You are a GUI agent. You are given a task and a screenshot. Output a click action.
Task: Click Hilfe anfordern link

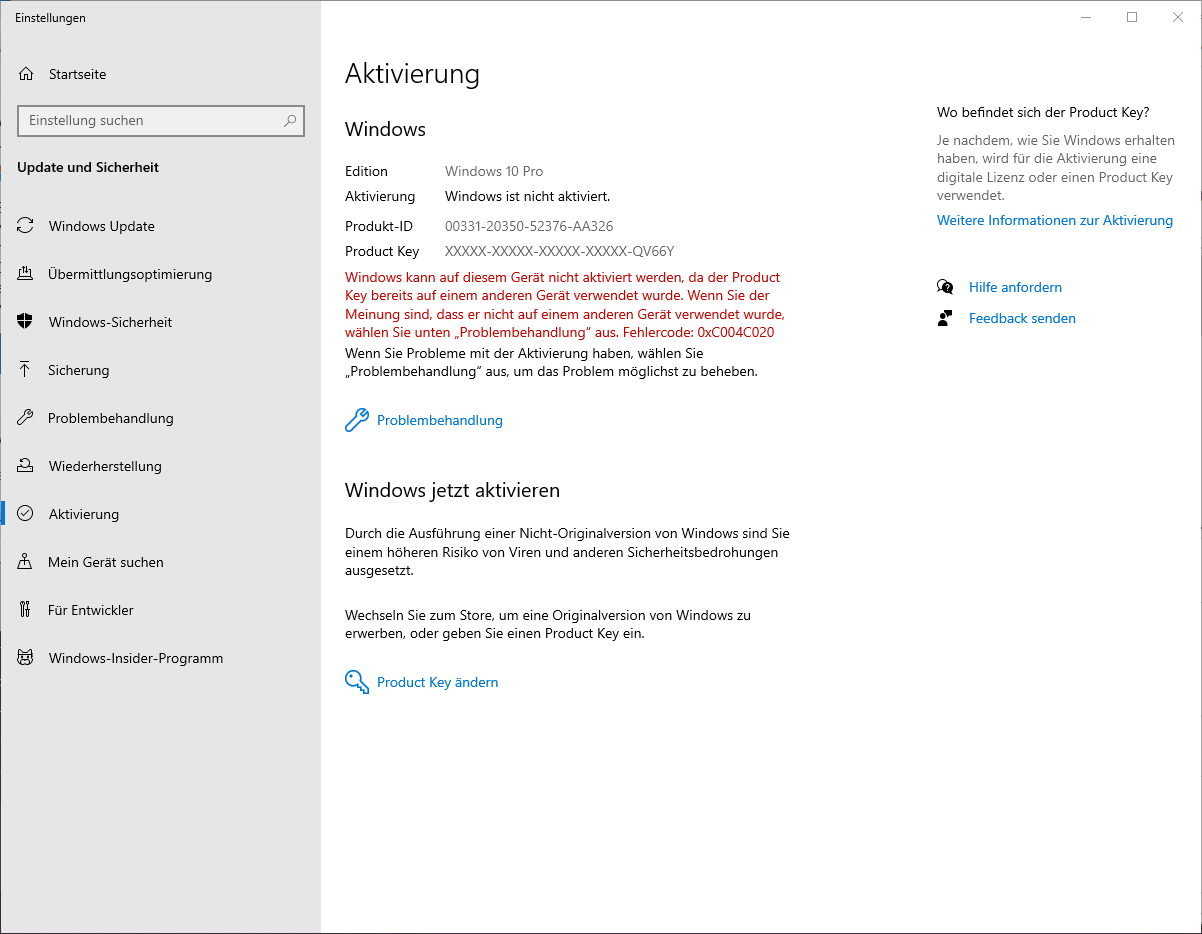pyautogui.click(x=1015, y=288)
